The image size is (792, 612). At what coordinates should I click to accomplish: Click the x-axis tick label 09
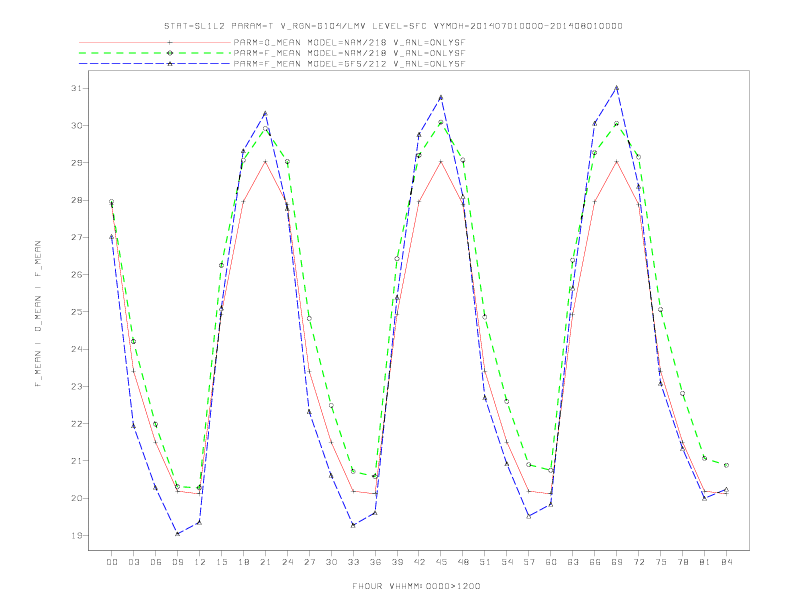click(x=177, y=562)
